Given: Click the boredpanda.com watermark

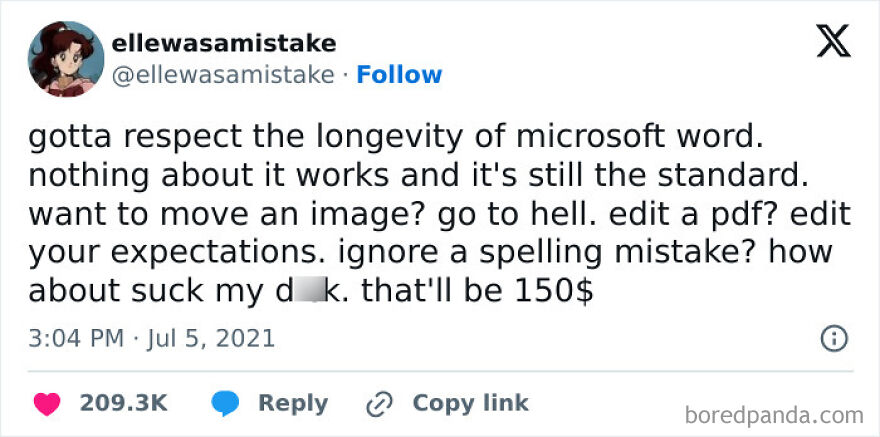Looking at the screenshot, I should 774,416.
